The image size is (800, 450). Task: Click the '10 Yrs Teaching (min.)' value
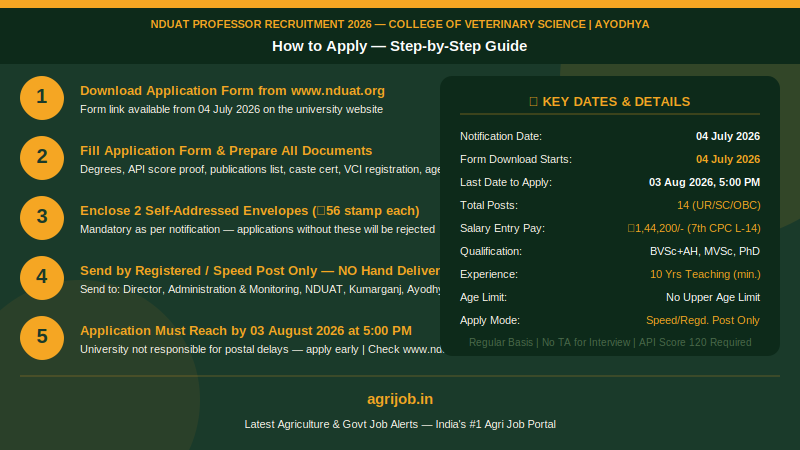[x=705, y=274]
